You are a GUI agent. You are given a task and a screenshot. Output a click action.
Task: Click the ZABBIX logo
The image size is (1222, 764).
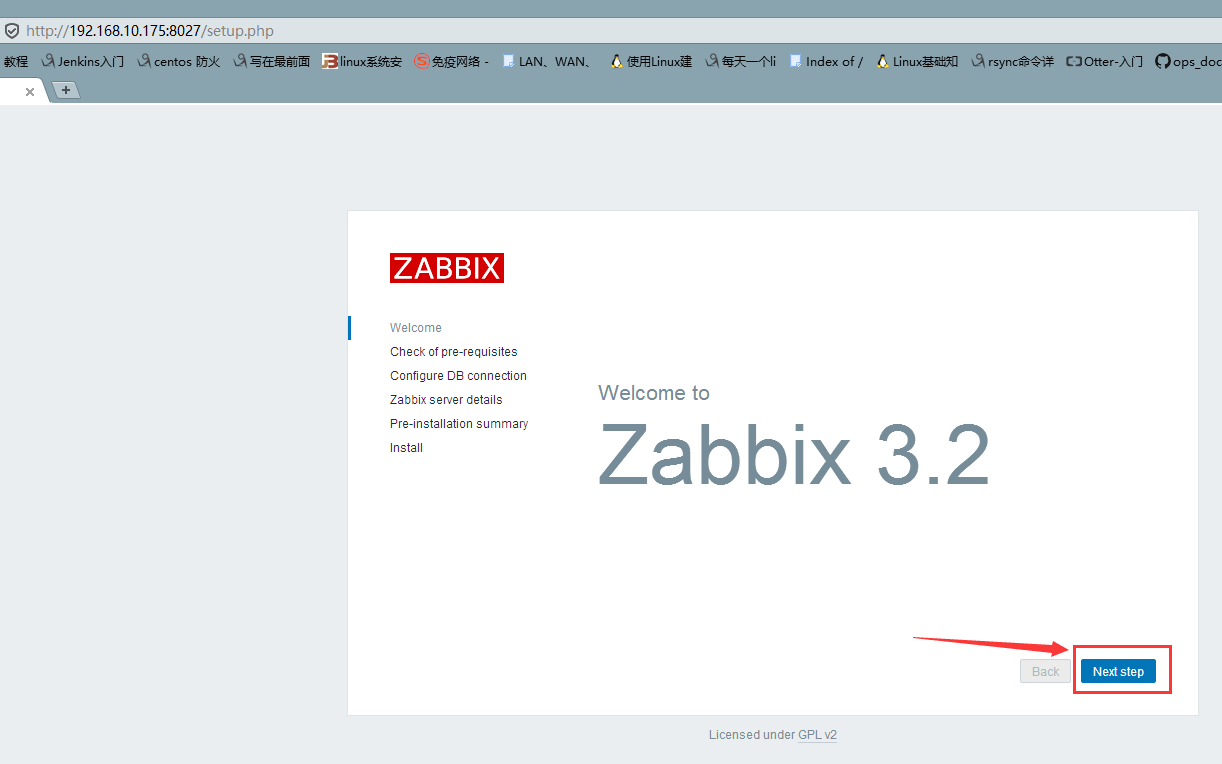tap(447, 268)
